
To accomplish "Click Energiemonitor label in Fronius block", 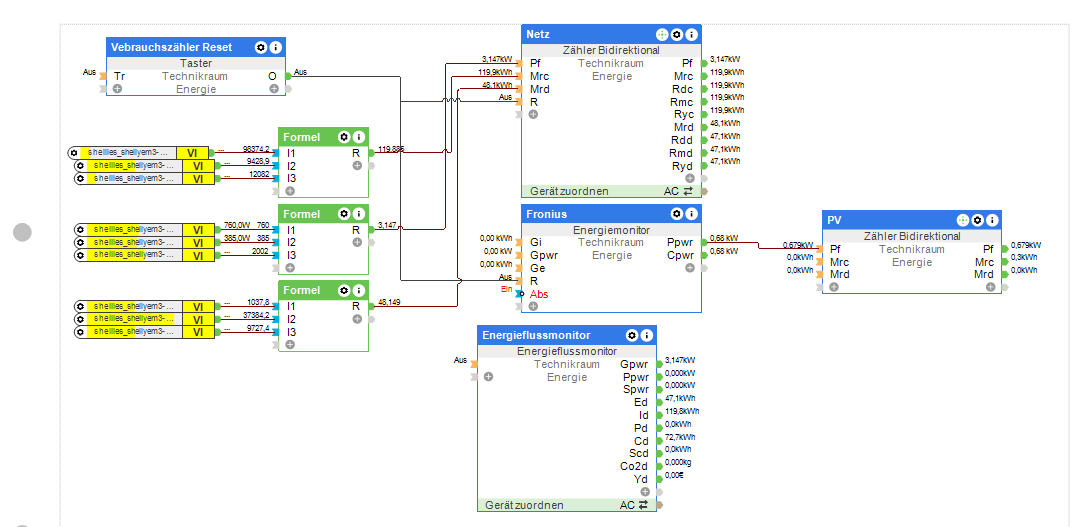I will 611,229.
